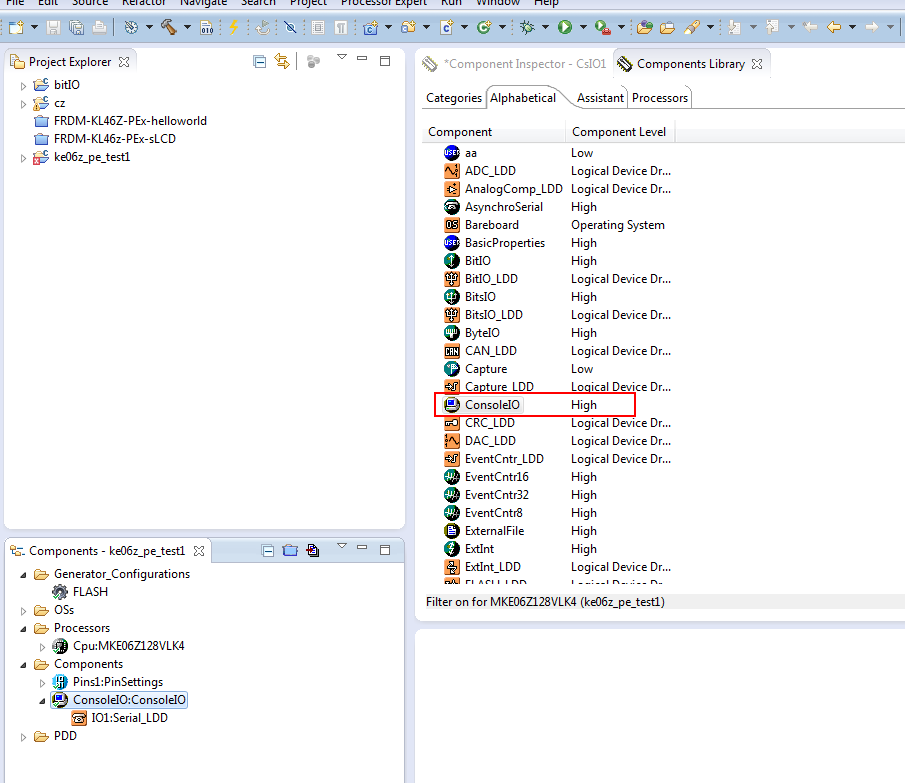
Task: Collapse the ConsoleIO:ConsoleIO node
Action: 42,701
